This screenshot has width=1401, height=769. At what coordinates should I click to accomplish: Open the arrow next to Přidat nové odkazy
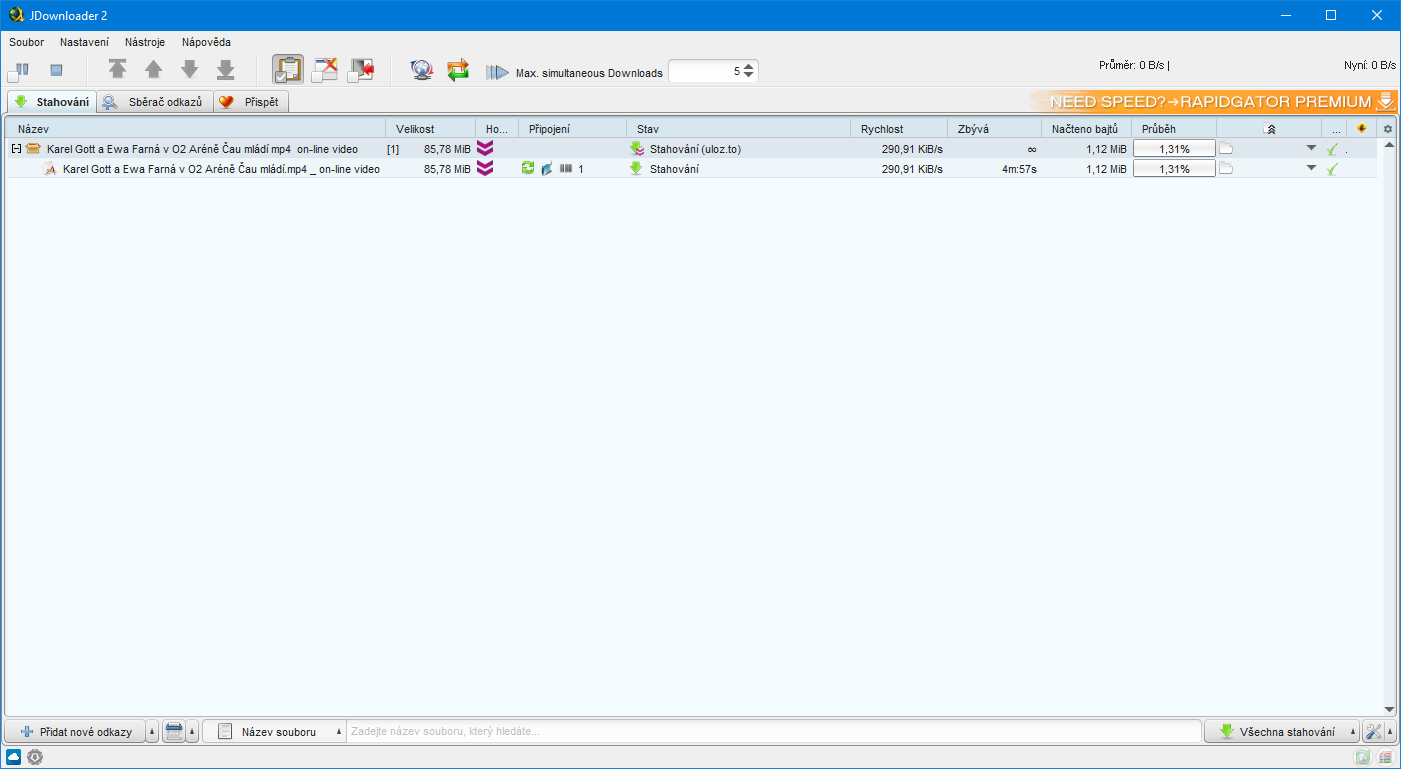point(152,732)
